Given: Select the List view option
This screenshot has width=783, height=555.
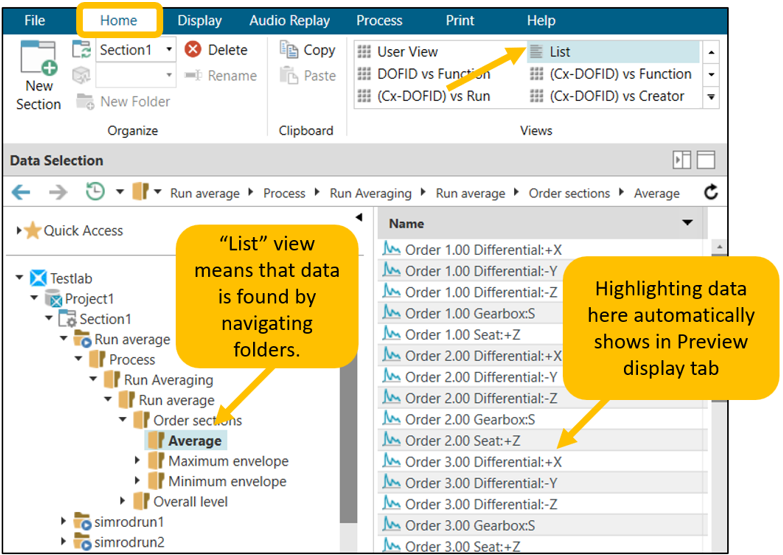Looking at the screenshot, I should (560, 52).
